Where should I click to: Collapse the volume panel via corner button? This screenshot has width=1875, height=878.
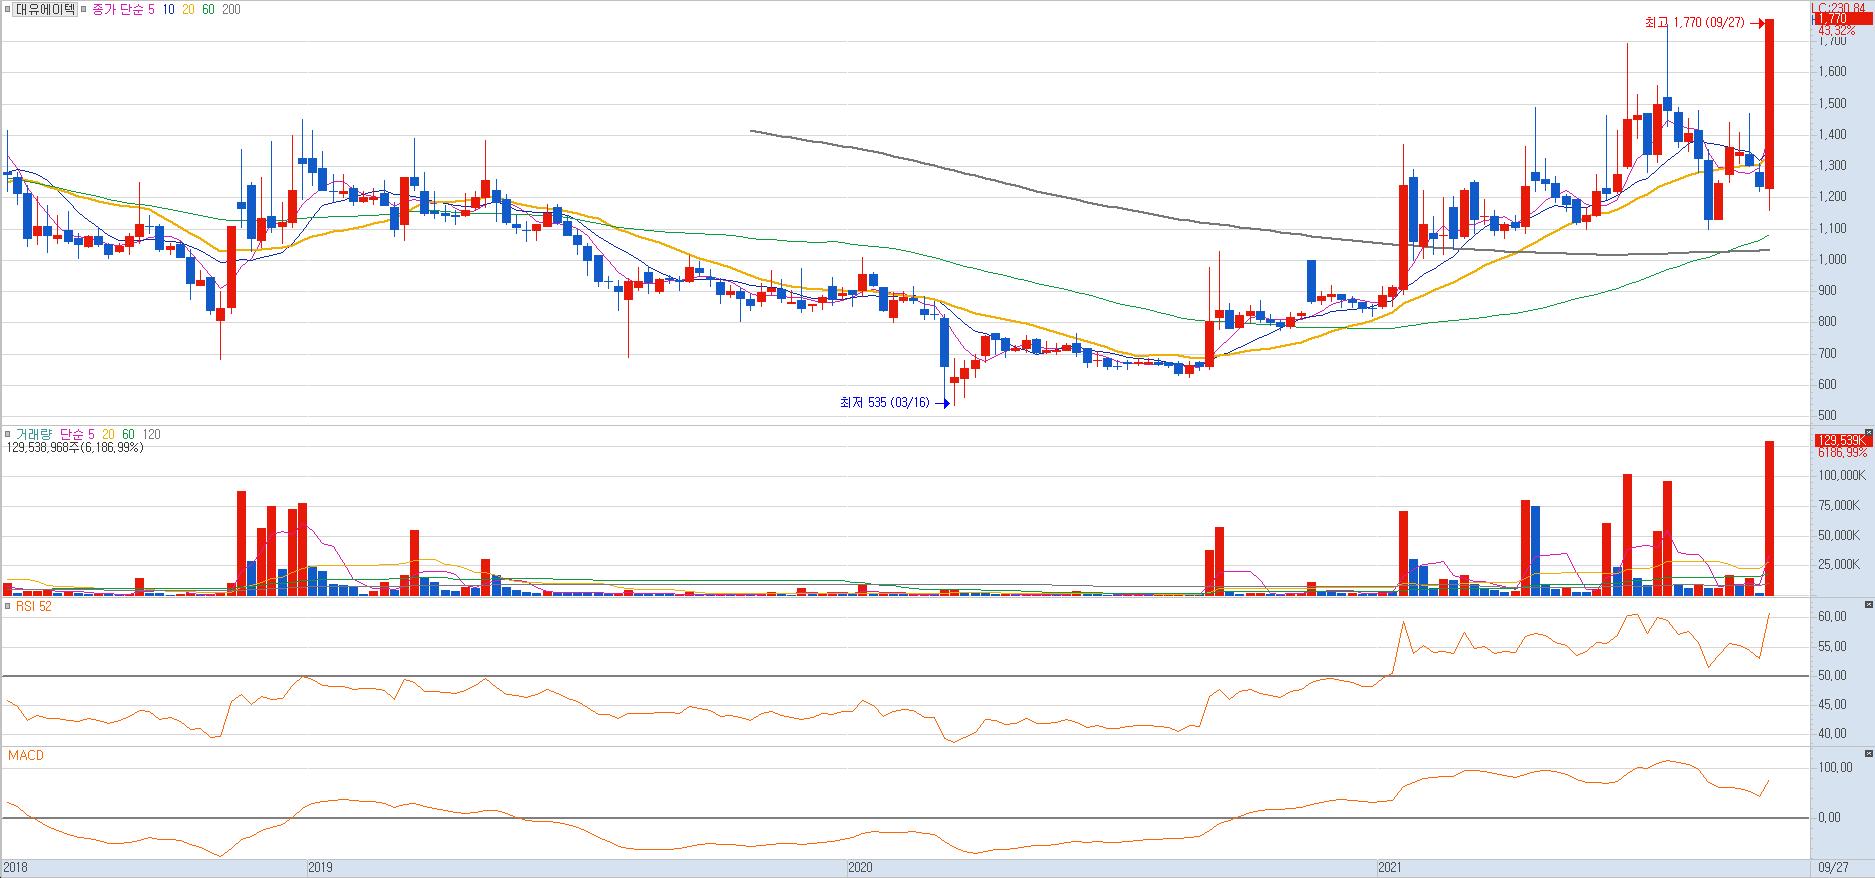point(1868,434)
